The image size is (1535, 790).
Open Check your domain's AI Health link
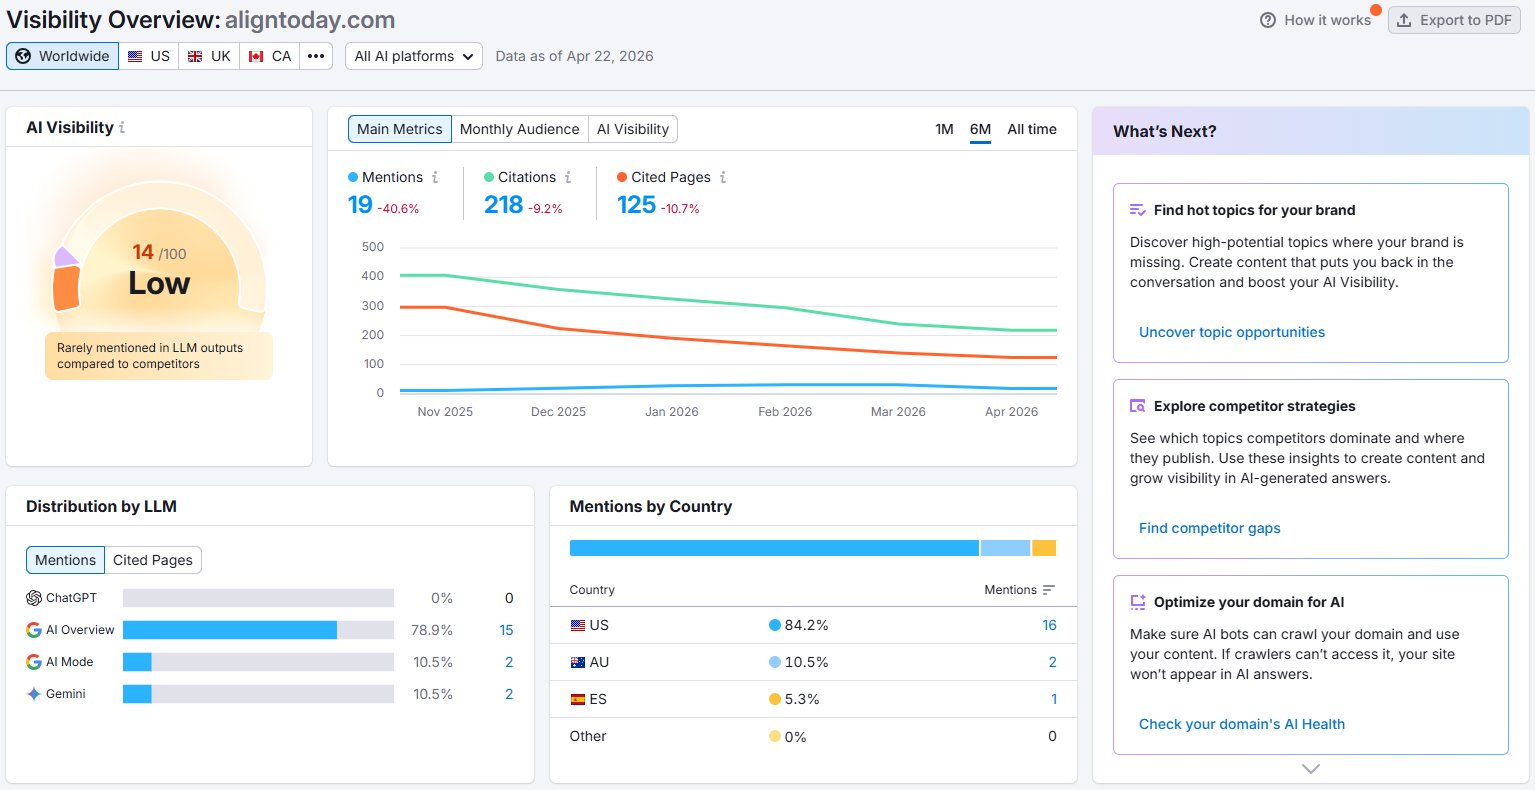(x=1242, y=724)
